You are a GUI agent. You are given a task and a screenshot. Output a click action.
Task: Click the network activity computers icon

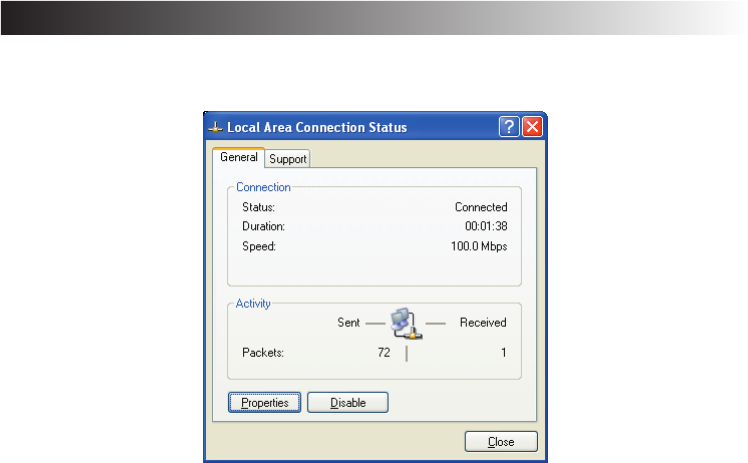406,324
